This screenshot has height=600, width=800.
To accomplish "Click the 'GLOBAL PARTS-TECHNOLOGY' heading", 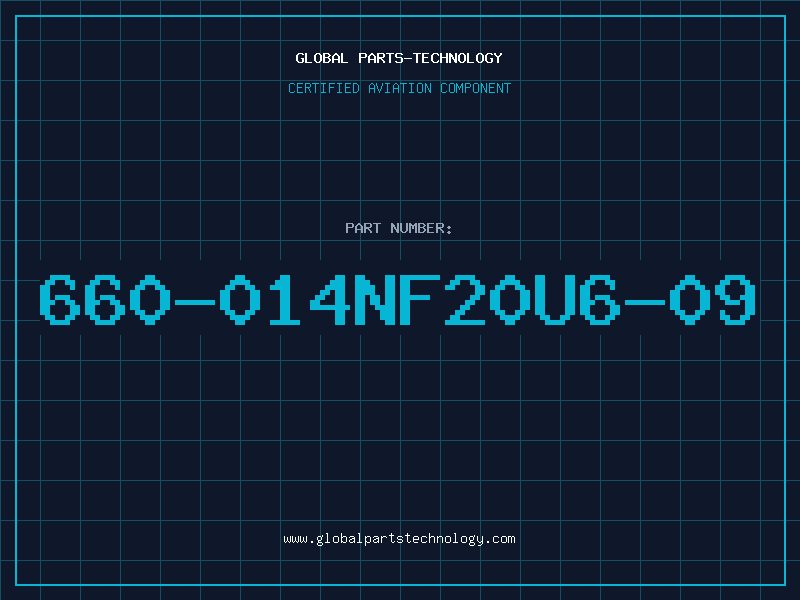I will (399, 58).
